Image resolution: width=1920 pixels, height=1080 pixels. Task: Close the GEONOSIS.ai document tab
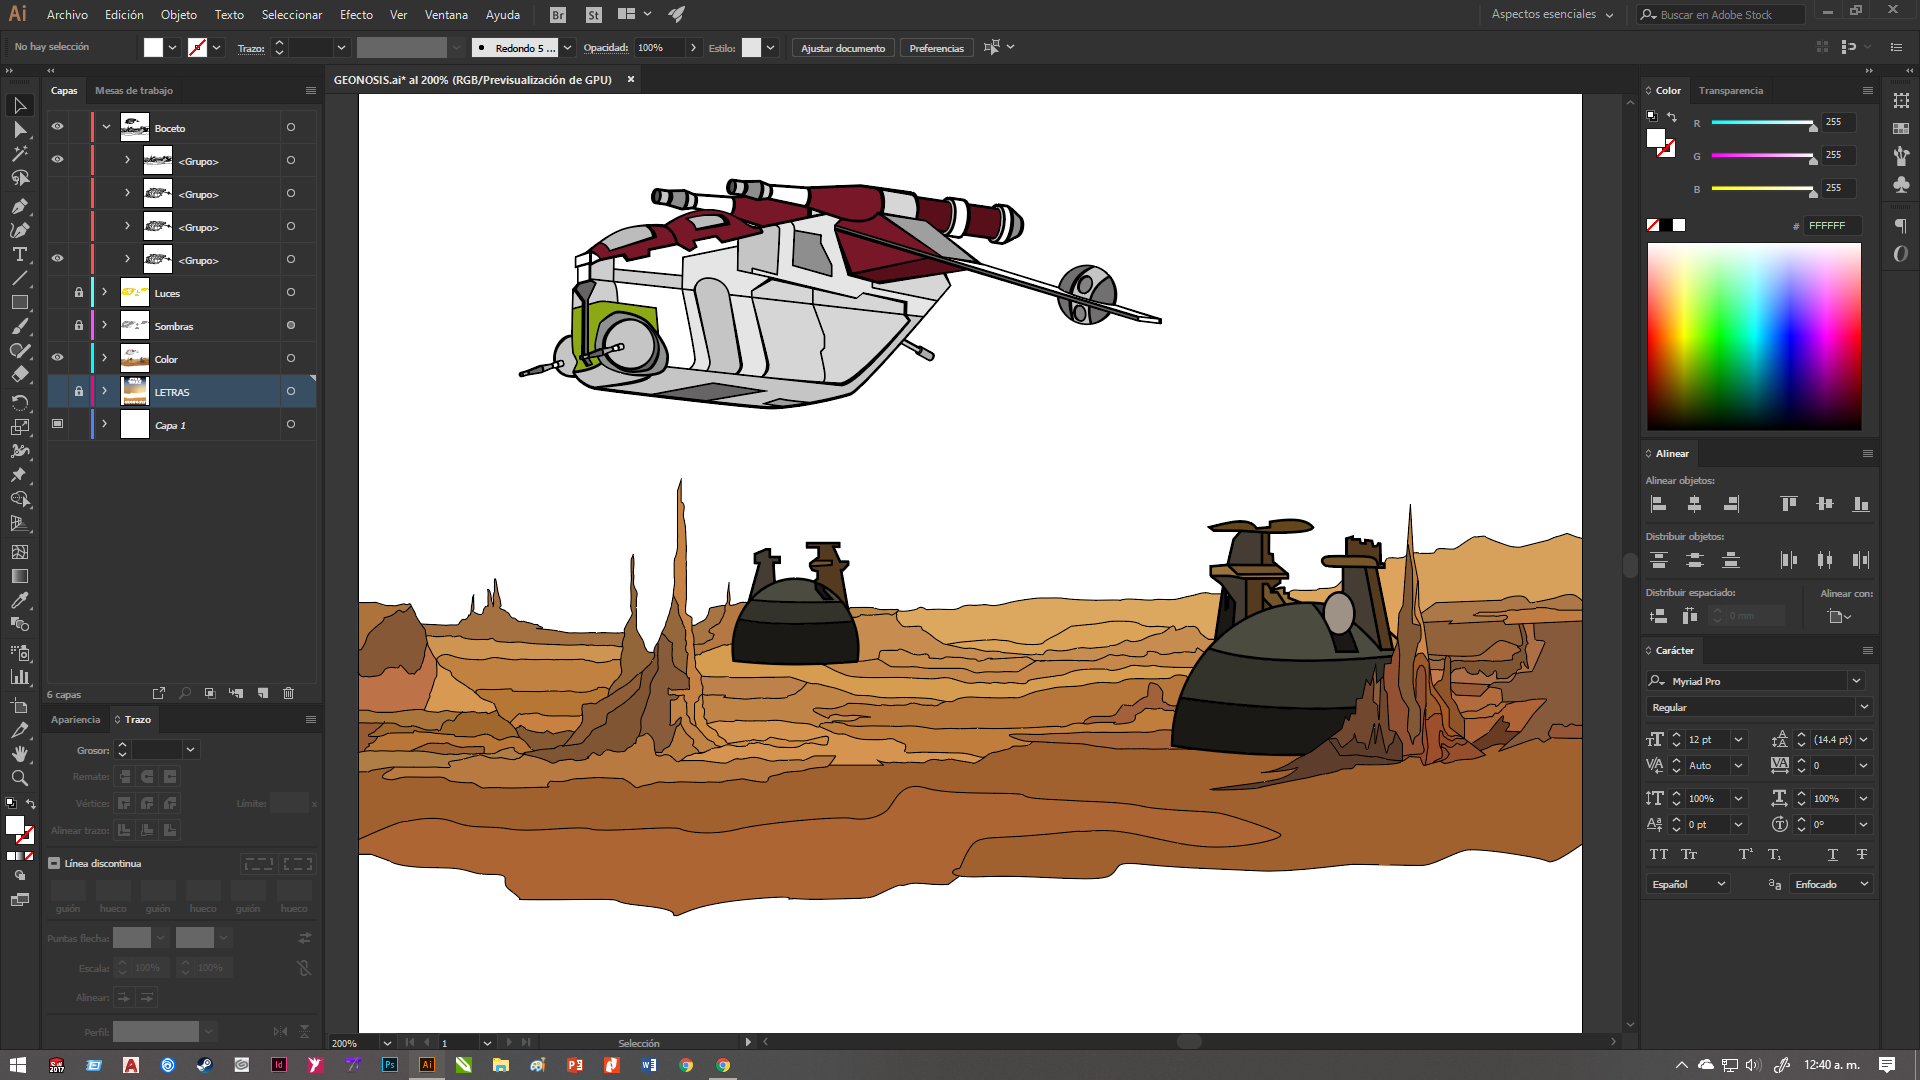point(631,79)
